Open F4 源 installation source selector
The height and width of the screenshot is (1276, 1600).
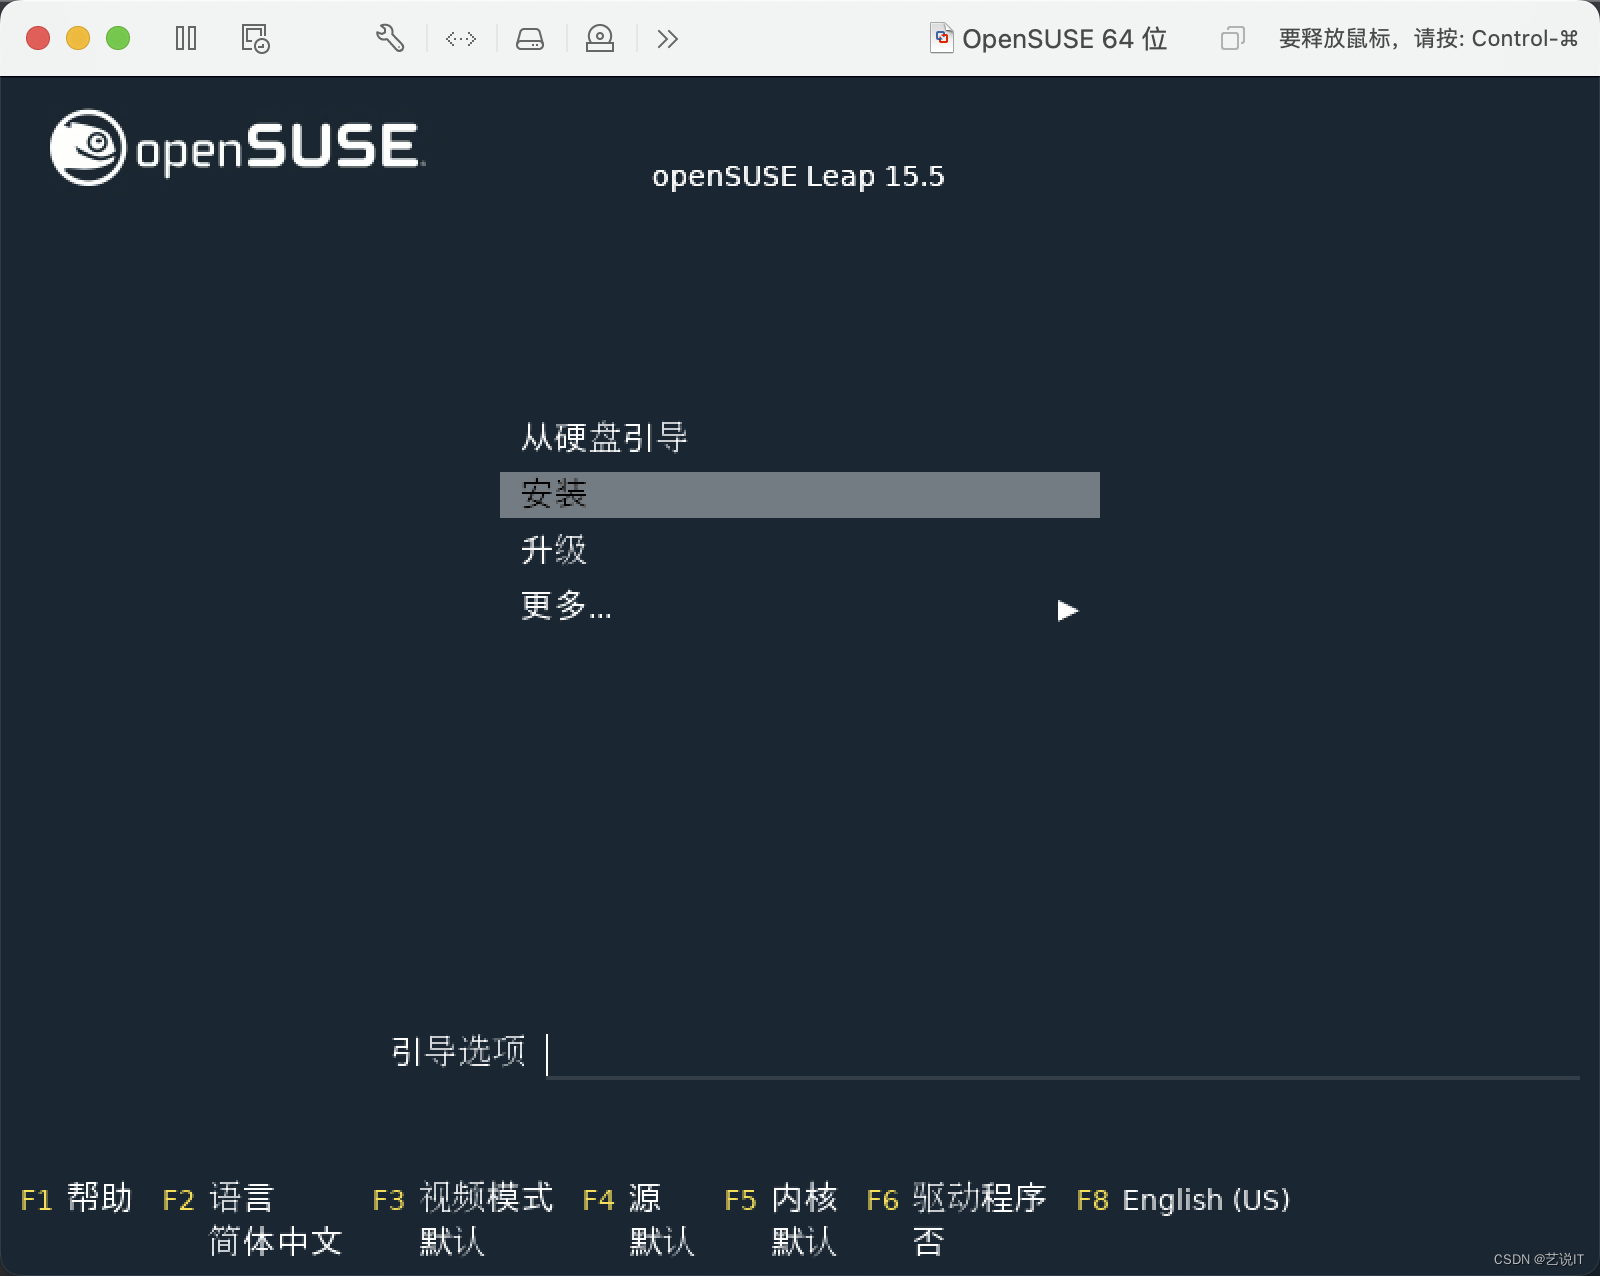[621, 1198]
